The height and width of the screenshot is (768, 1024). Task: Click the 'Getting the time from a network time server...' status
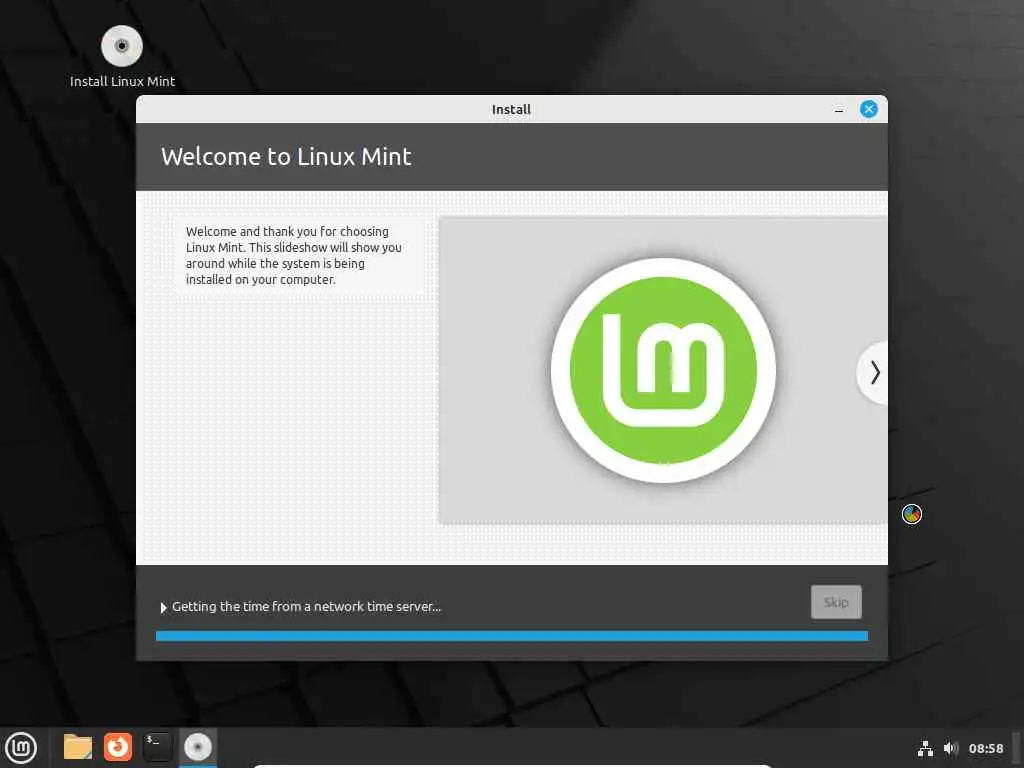tap(306, 607)
